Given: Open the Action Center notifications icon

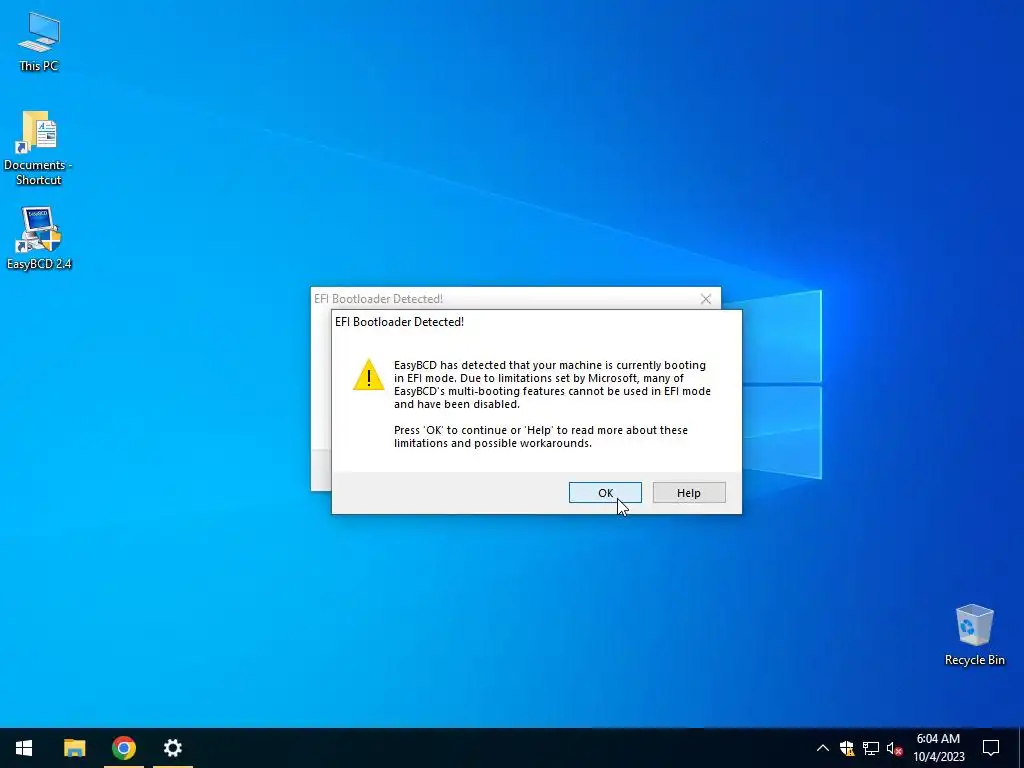Looking at the screenshot, I should (x=991, y=748).
